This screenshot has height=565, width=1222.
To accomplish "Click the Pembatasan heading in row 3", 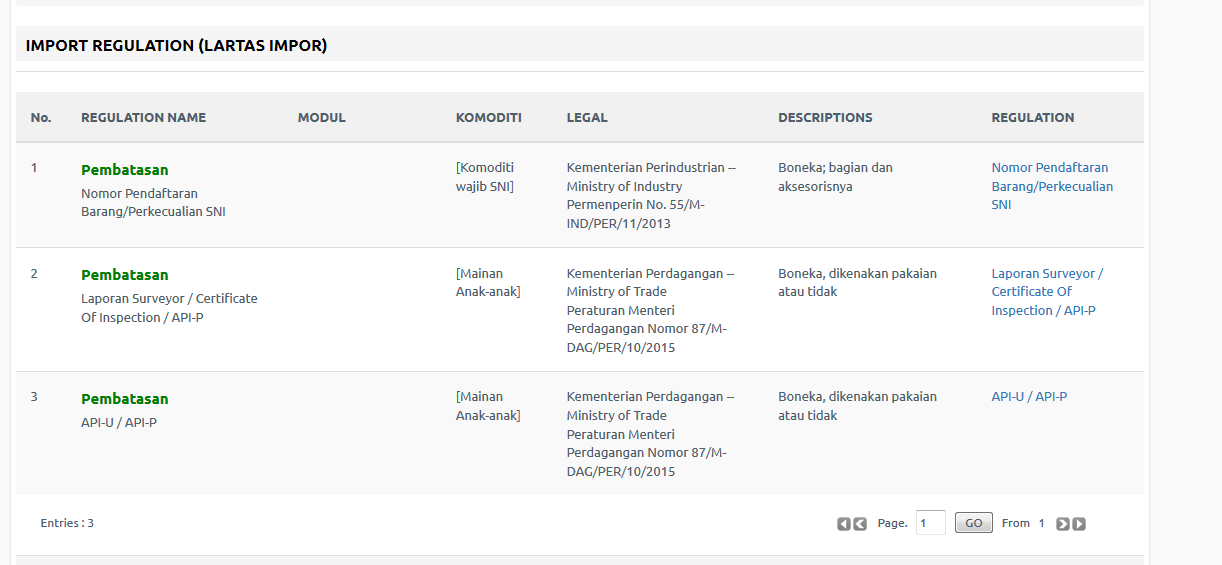I will 125,399.
